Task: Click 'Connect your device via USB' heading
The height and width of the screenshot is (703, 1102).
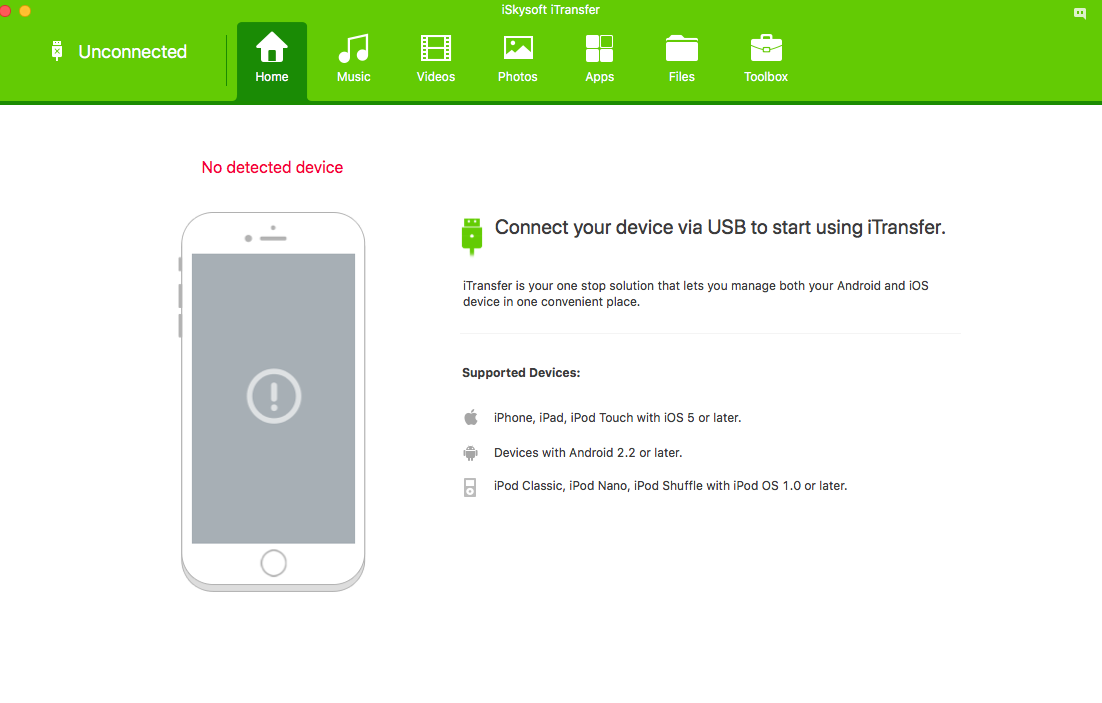Action: click(x=720, y=228)
